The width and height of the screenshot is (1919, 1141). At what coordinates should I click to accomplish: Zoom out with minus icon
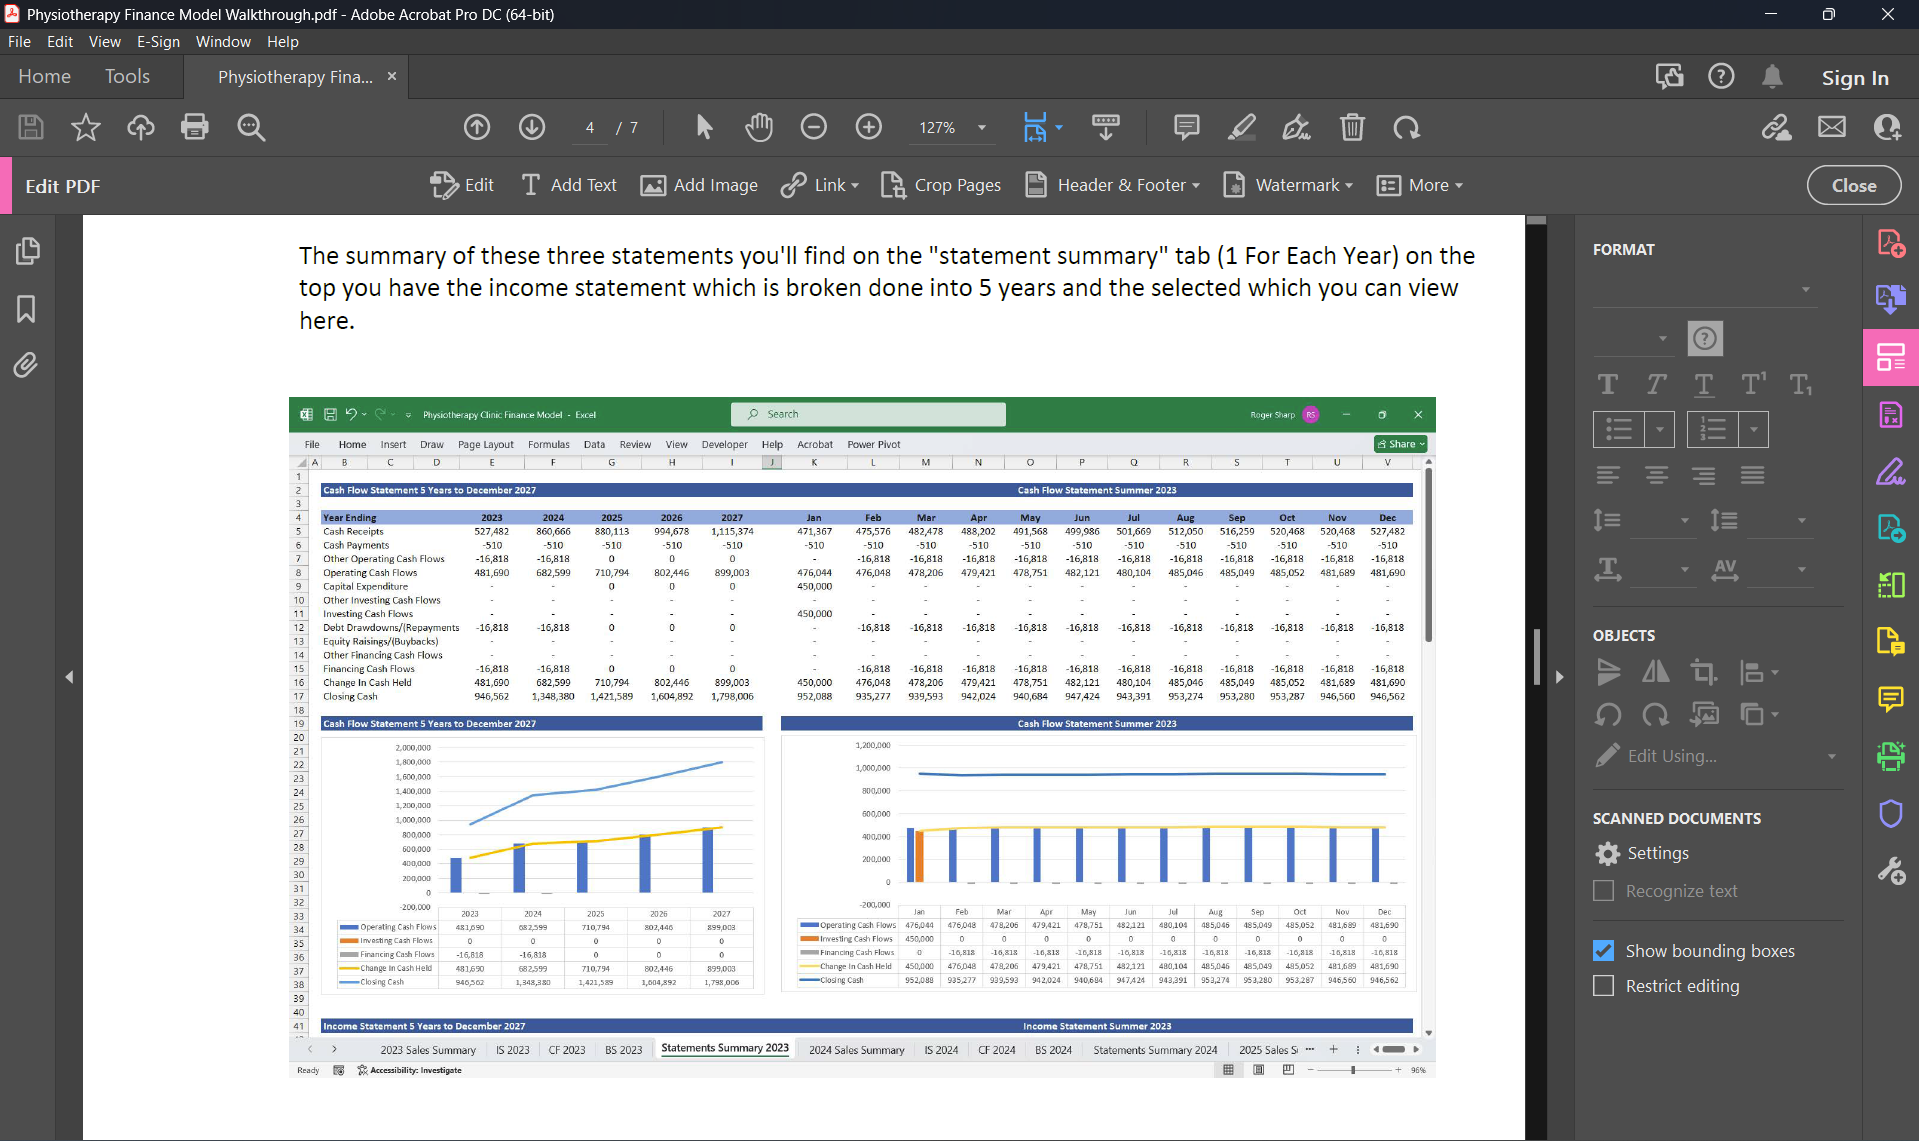click(814, 127)
